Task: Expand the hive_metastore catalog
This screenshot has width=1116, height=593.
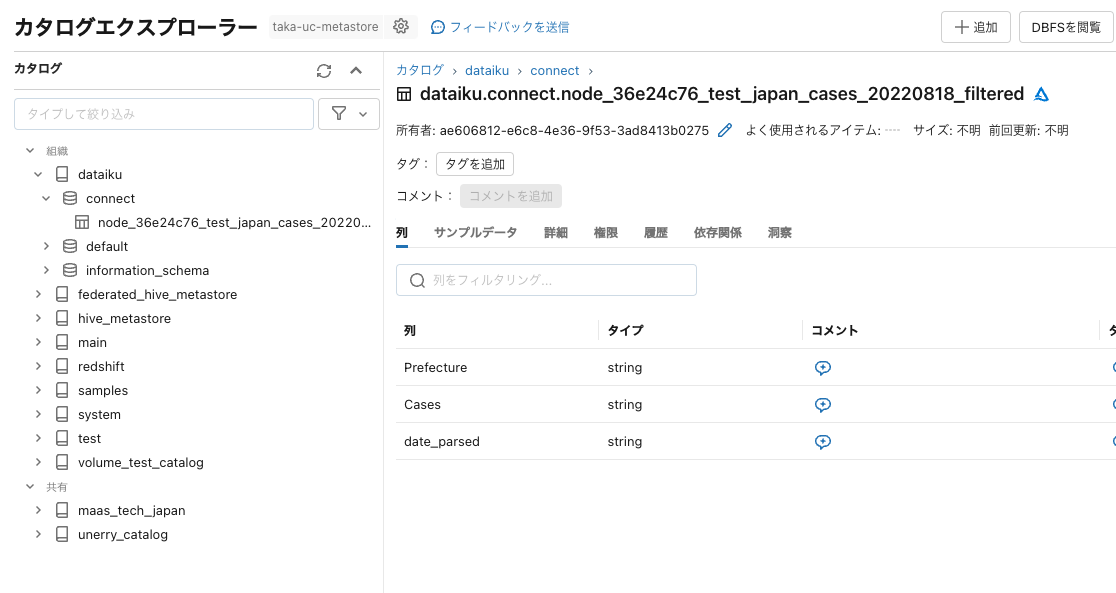Action: pos(37,318)
